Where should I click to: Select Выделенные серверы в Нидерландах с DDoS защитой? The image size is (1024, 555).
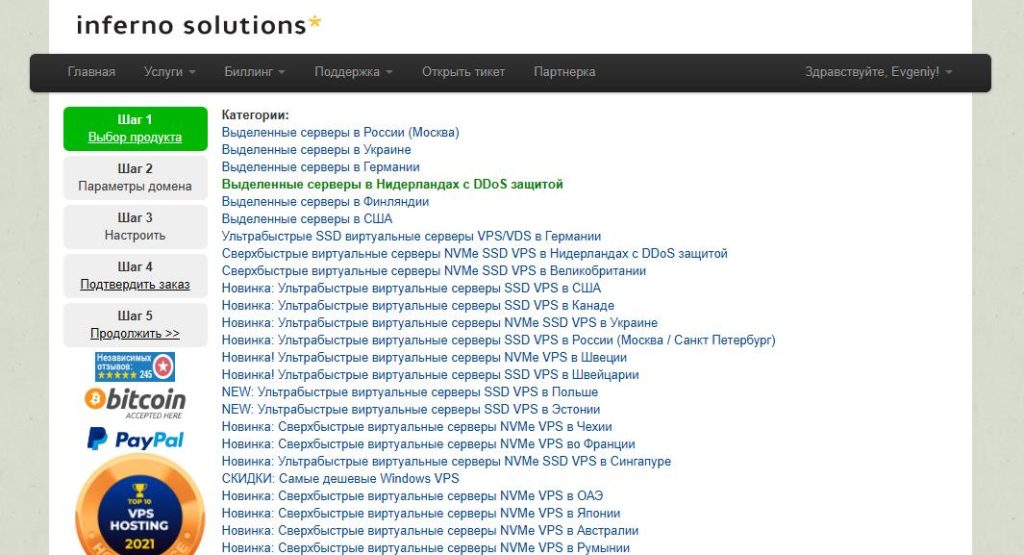pos(392,184)
